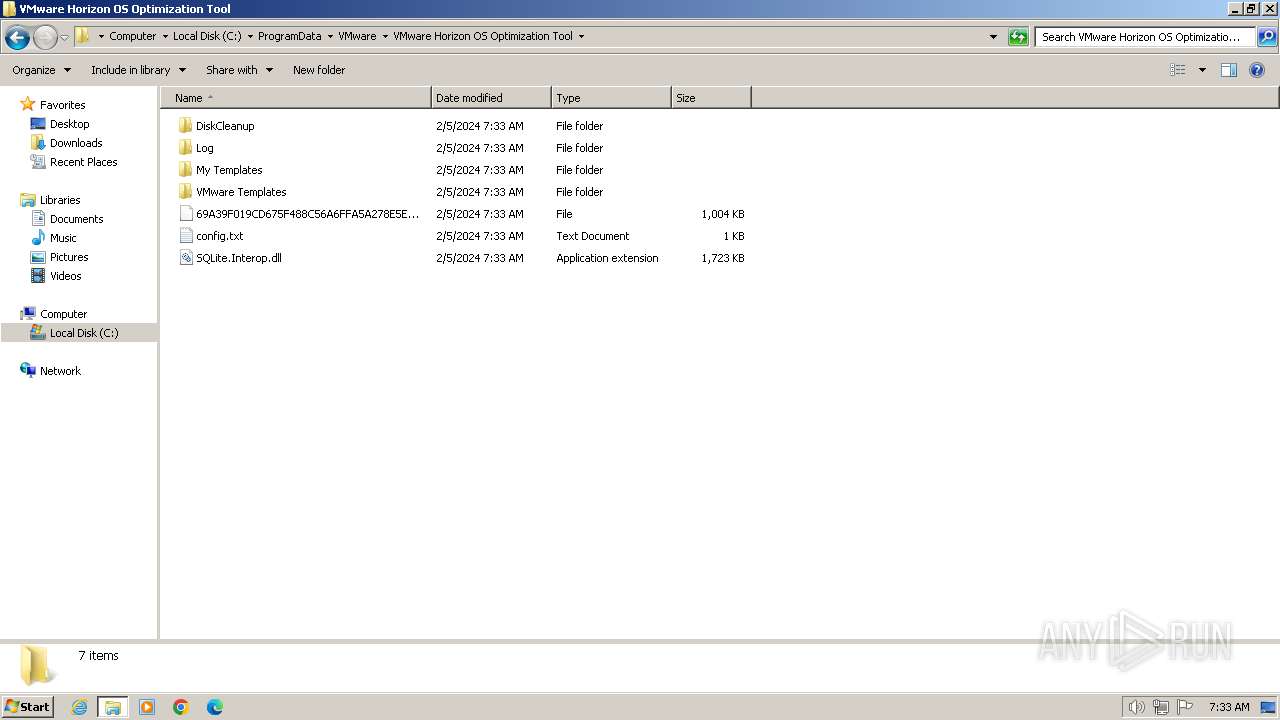Image resolution: width=1280 pixels, height=720 pixels.
Task: Open the address bar history dropdown
Action: click(993, 37)
